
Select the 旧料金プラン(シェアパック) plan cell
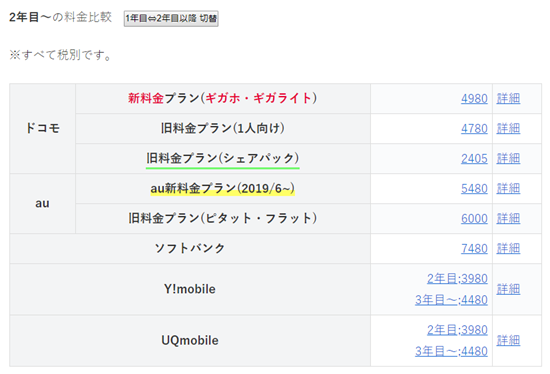pyautogui.click(x=223, y=159)
